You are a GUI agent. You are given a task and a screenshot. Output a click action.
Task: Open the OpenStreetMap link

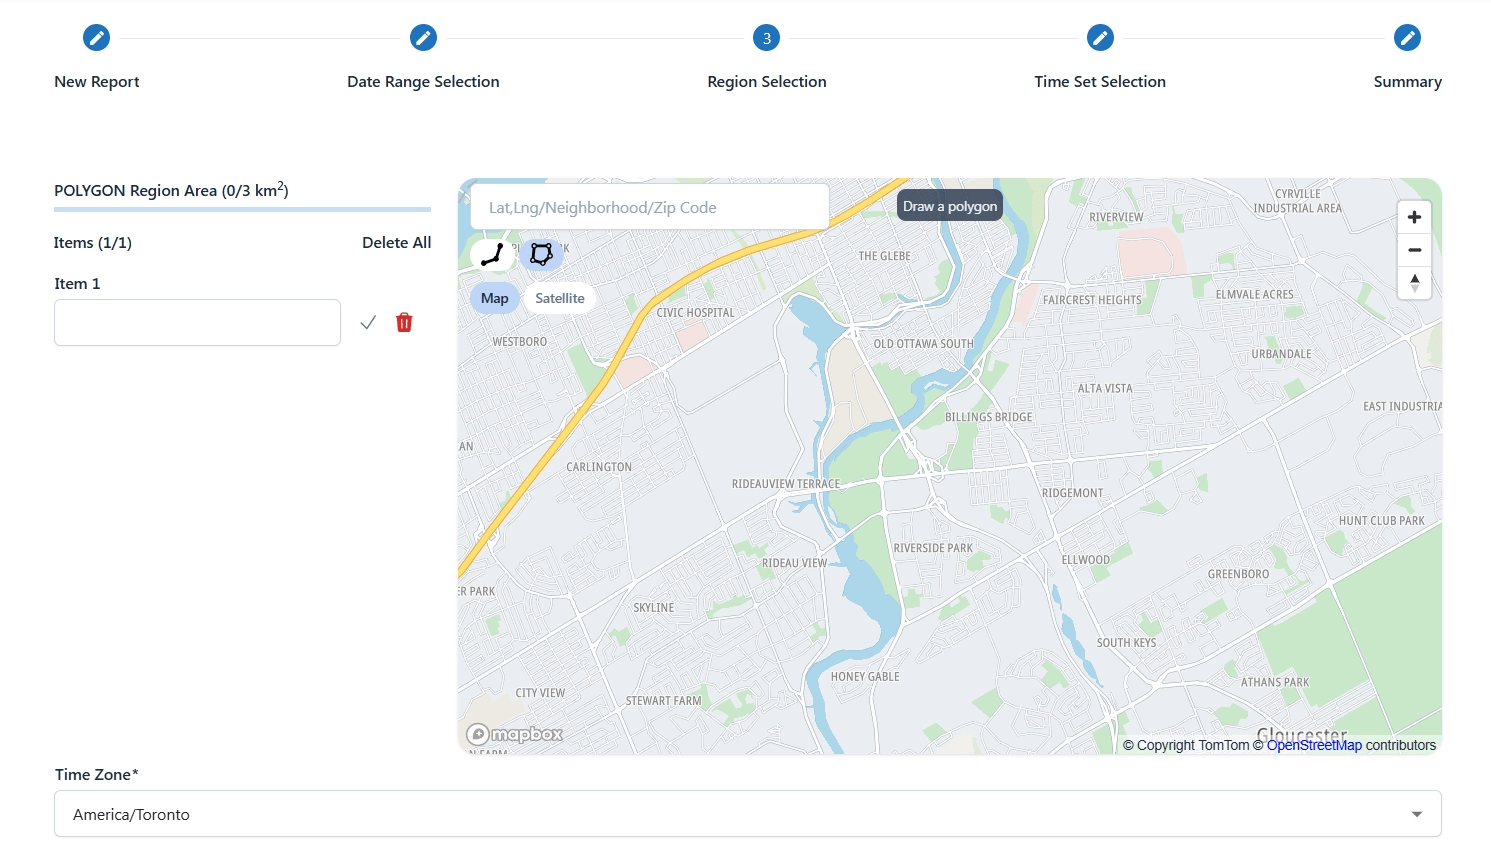click(x=1314, y=745)
